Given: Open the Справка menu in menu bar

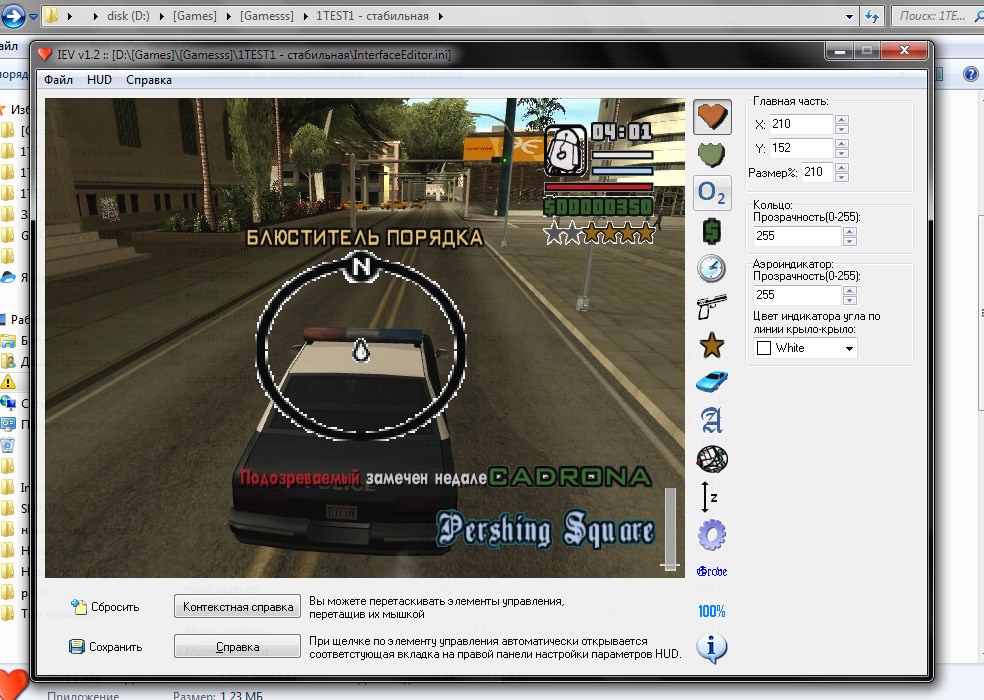Looking at the screenshot, I should click(149, 80).
